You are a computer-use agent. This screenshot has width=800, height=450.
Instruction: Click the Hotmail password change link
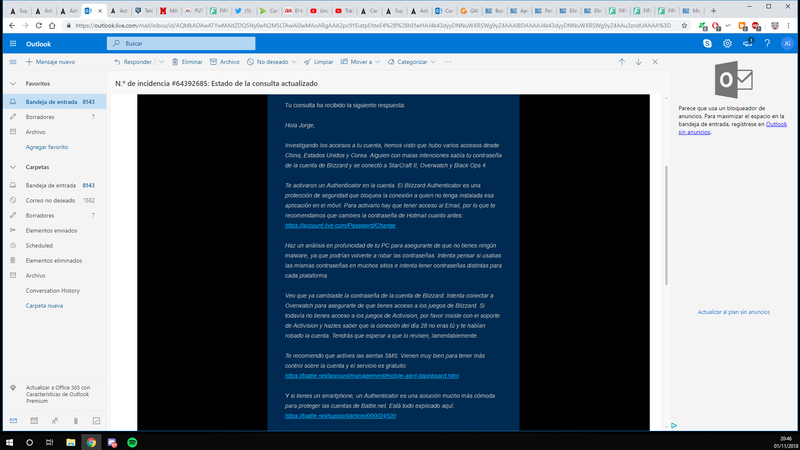[340, 226]
